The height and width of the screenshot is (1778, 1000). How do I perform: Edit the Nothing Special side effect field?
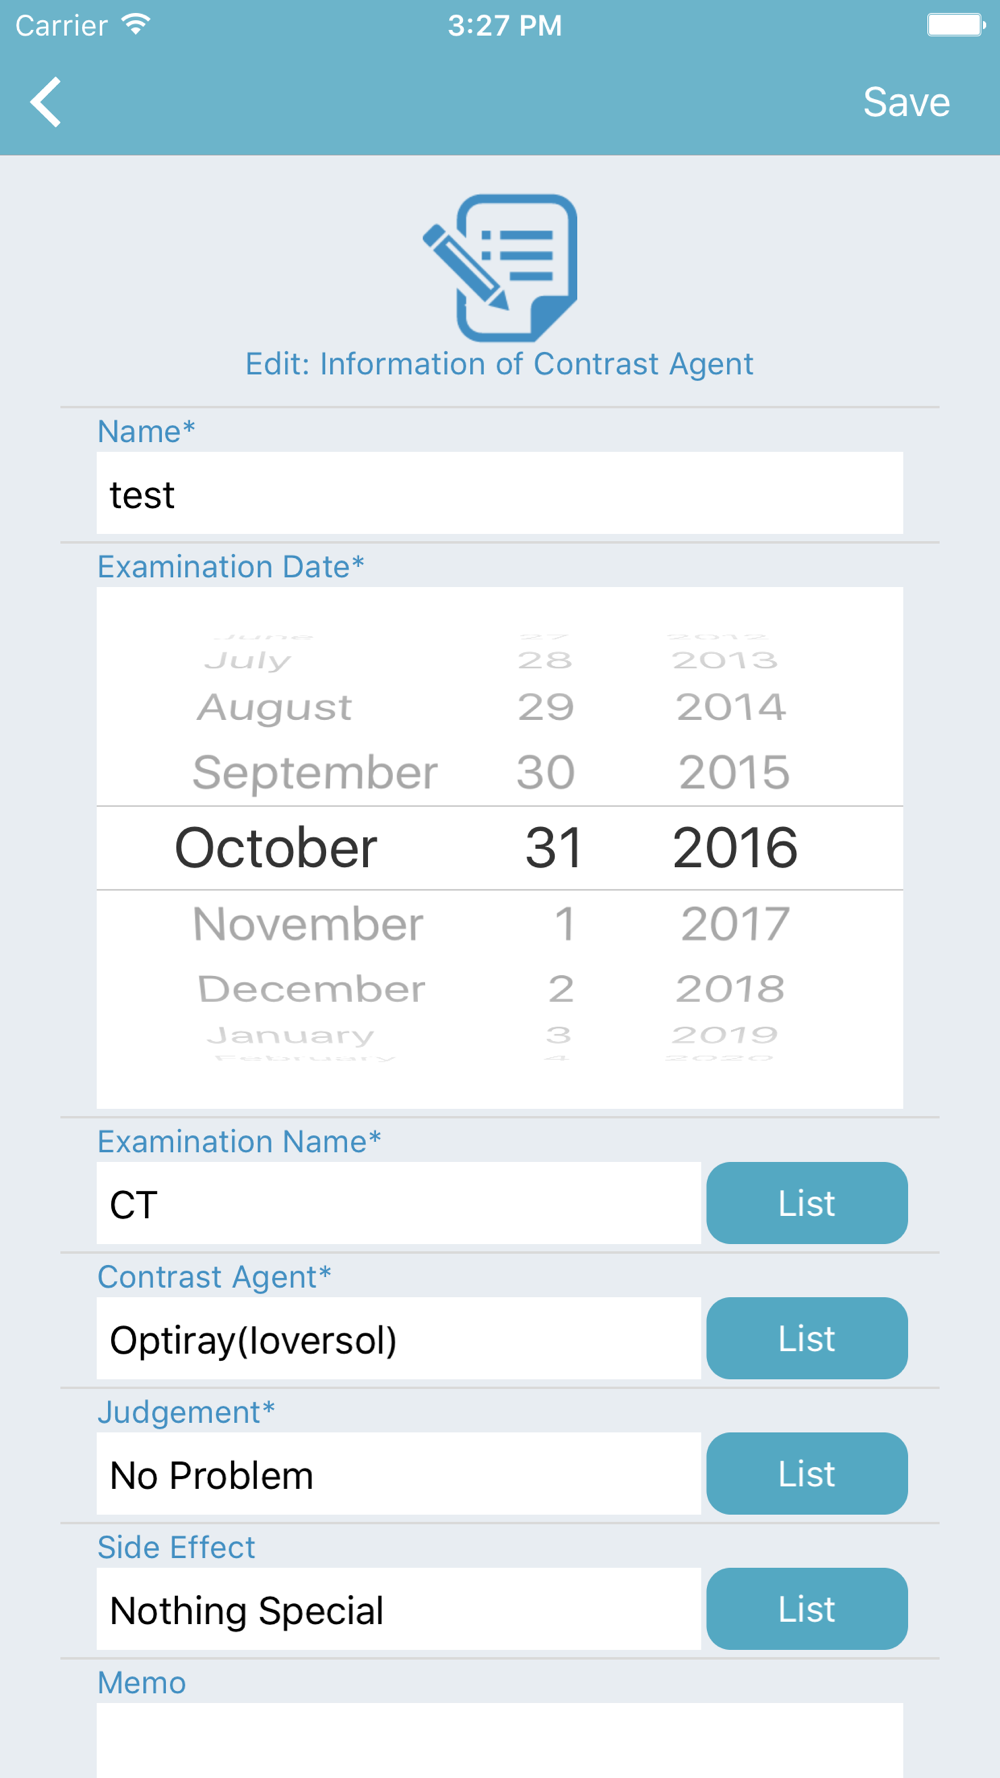pyautogui.click(x=399, y=1608)
